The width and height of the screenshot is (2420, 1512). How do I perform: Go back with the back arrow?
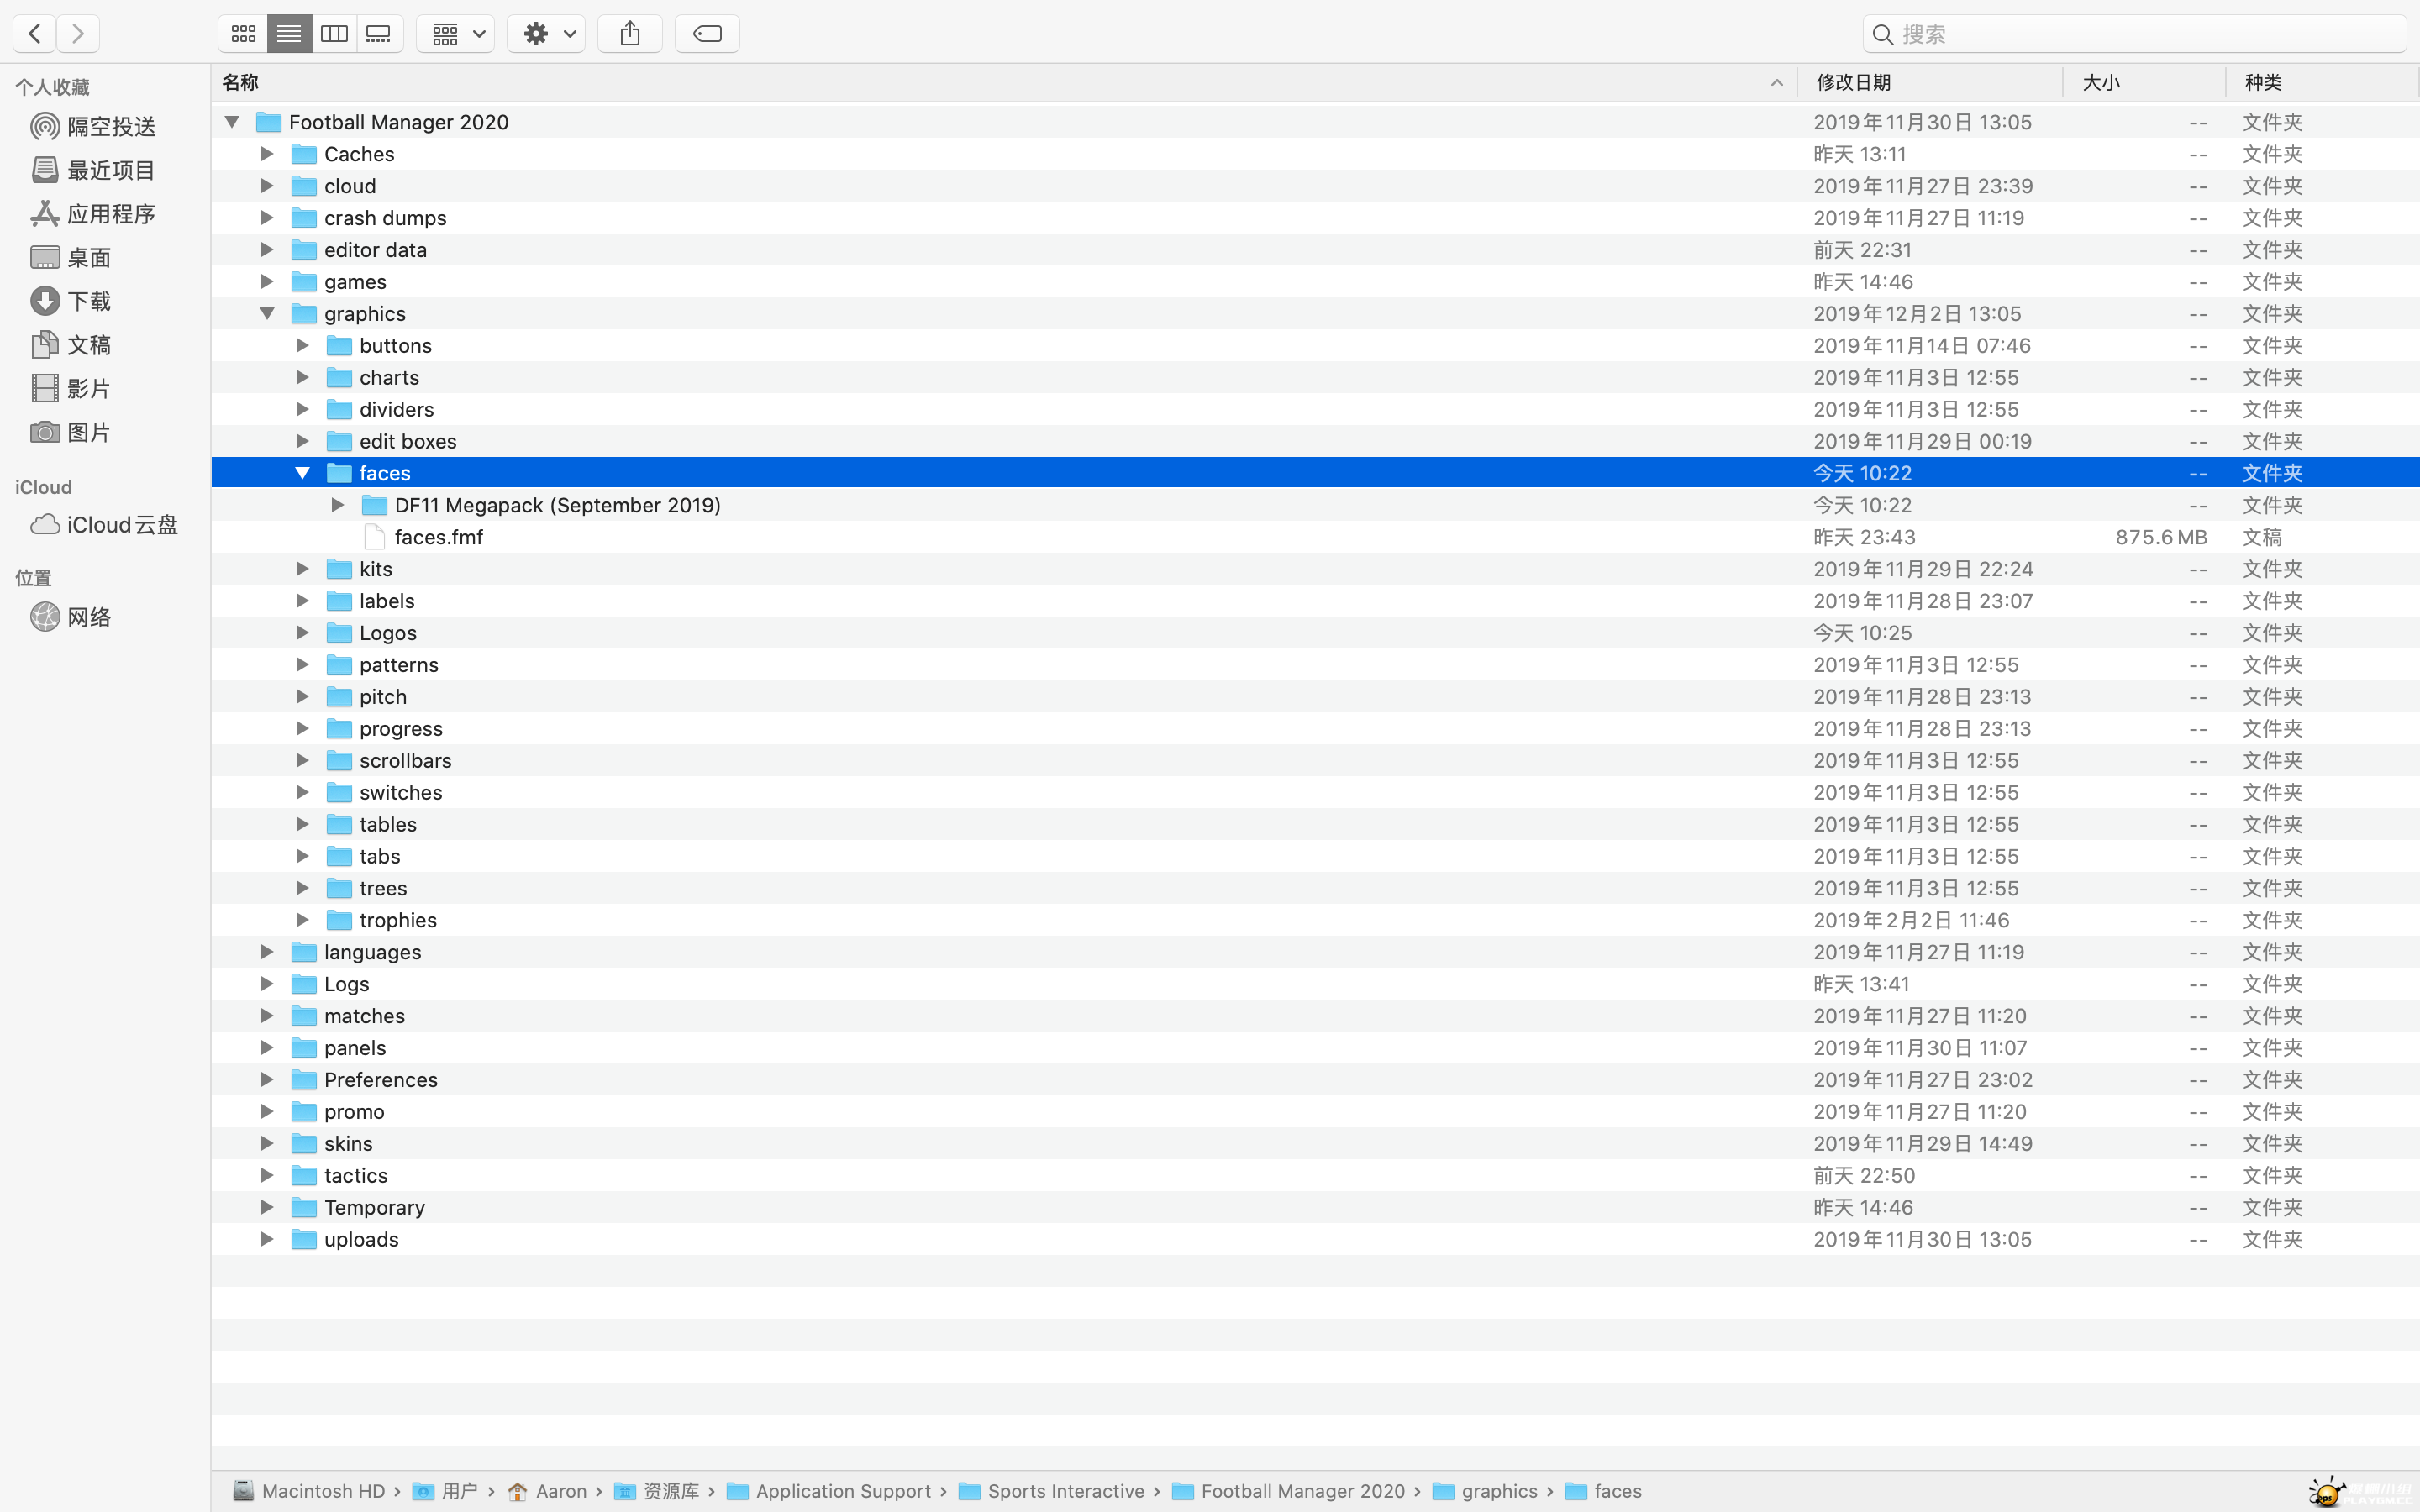point(35,34)
